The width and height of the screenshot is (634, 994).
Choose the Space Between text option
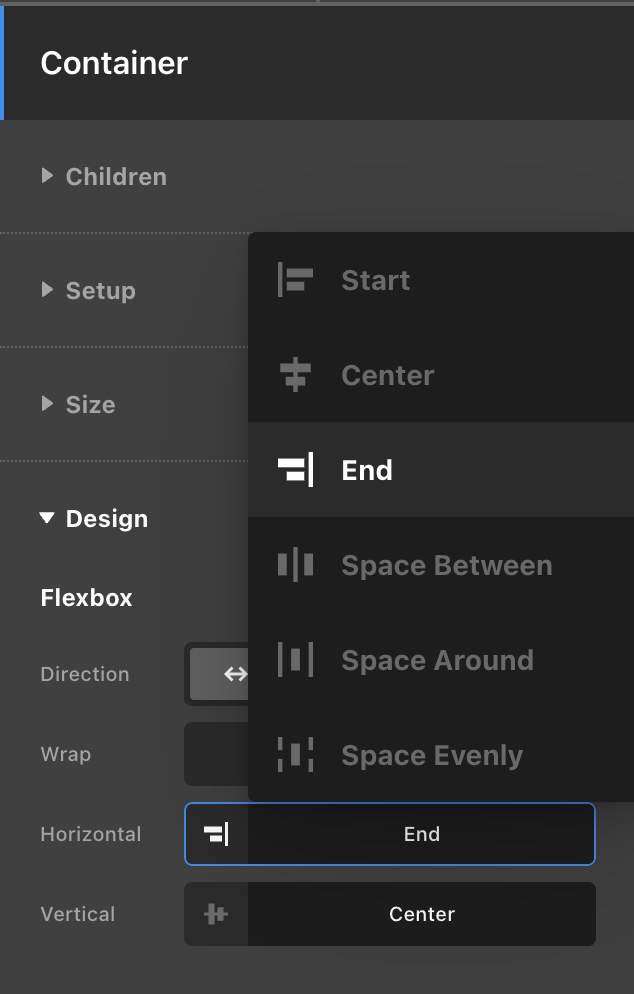(446, 565)
